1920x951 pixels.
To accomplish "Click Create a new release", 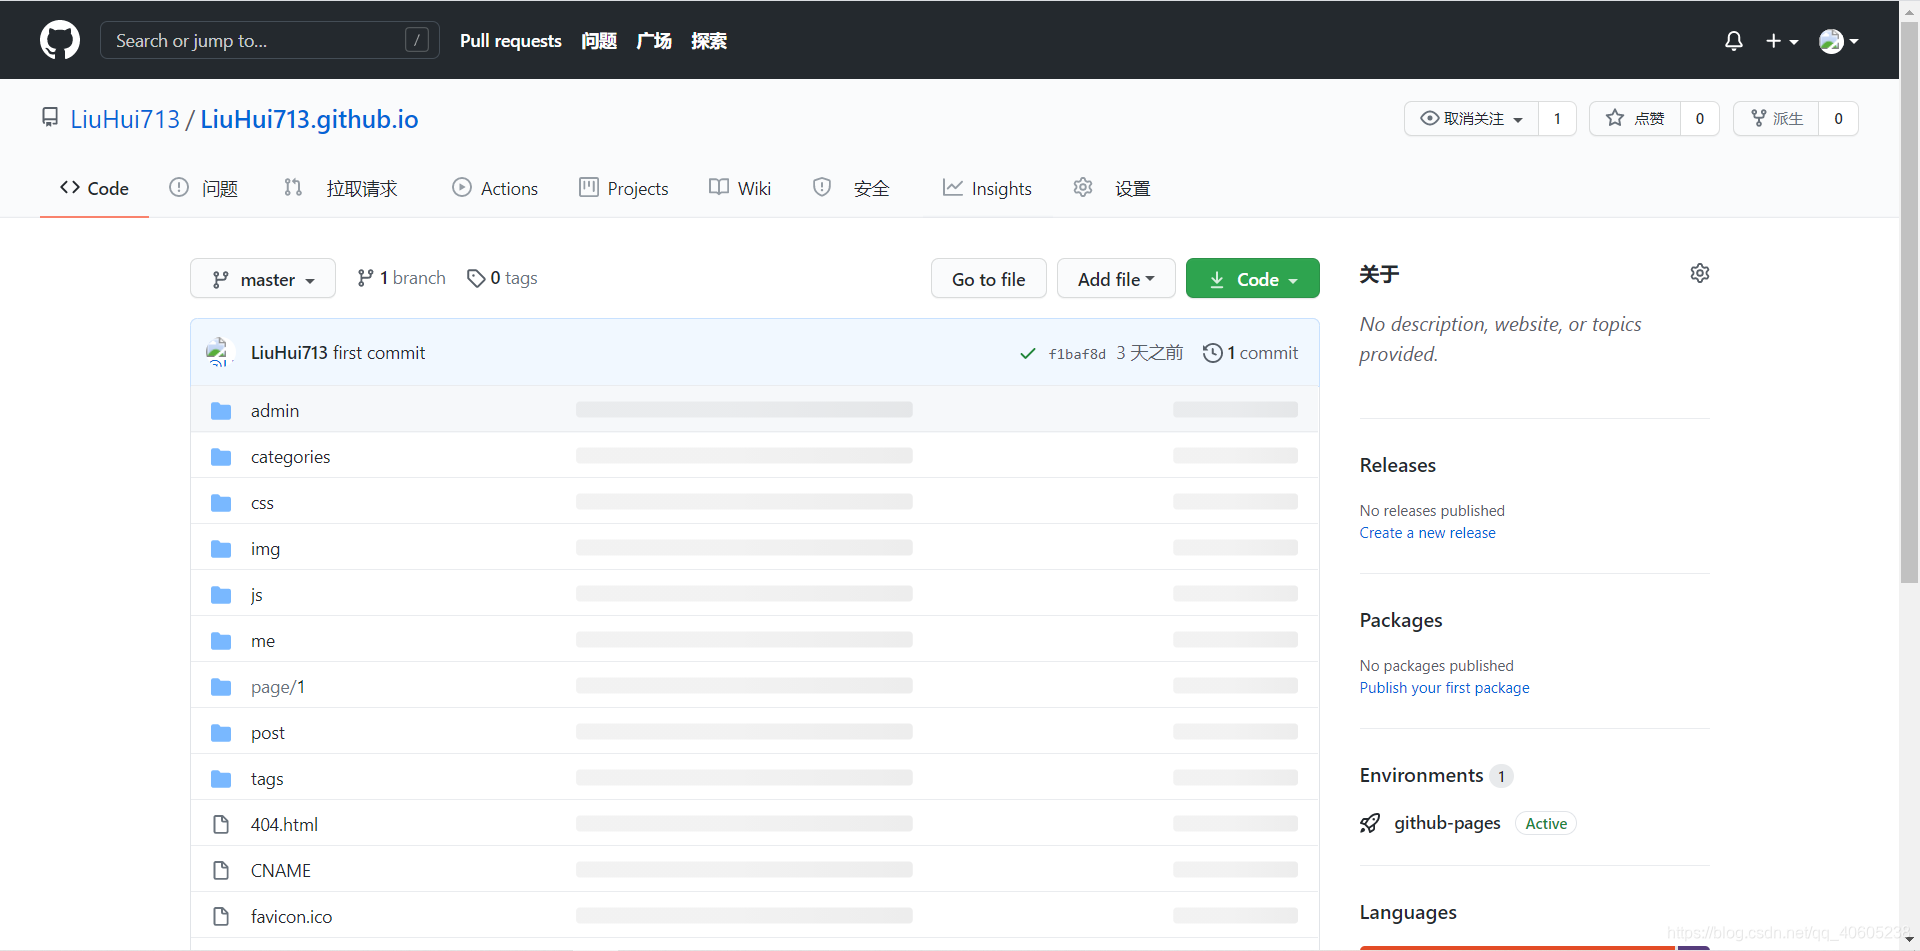I will [x=1428, y=533].
